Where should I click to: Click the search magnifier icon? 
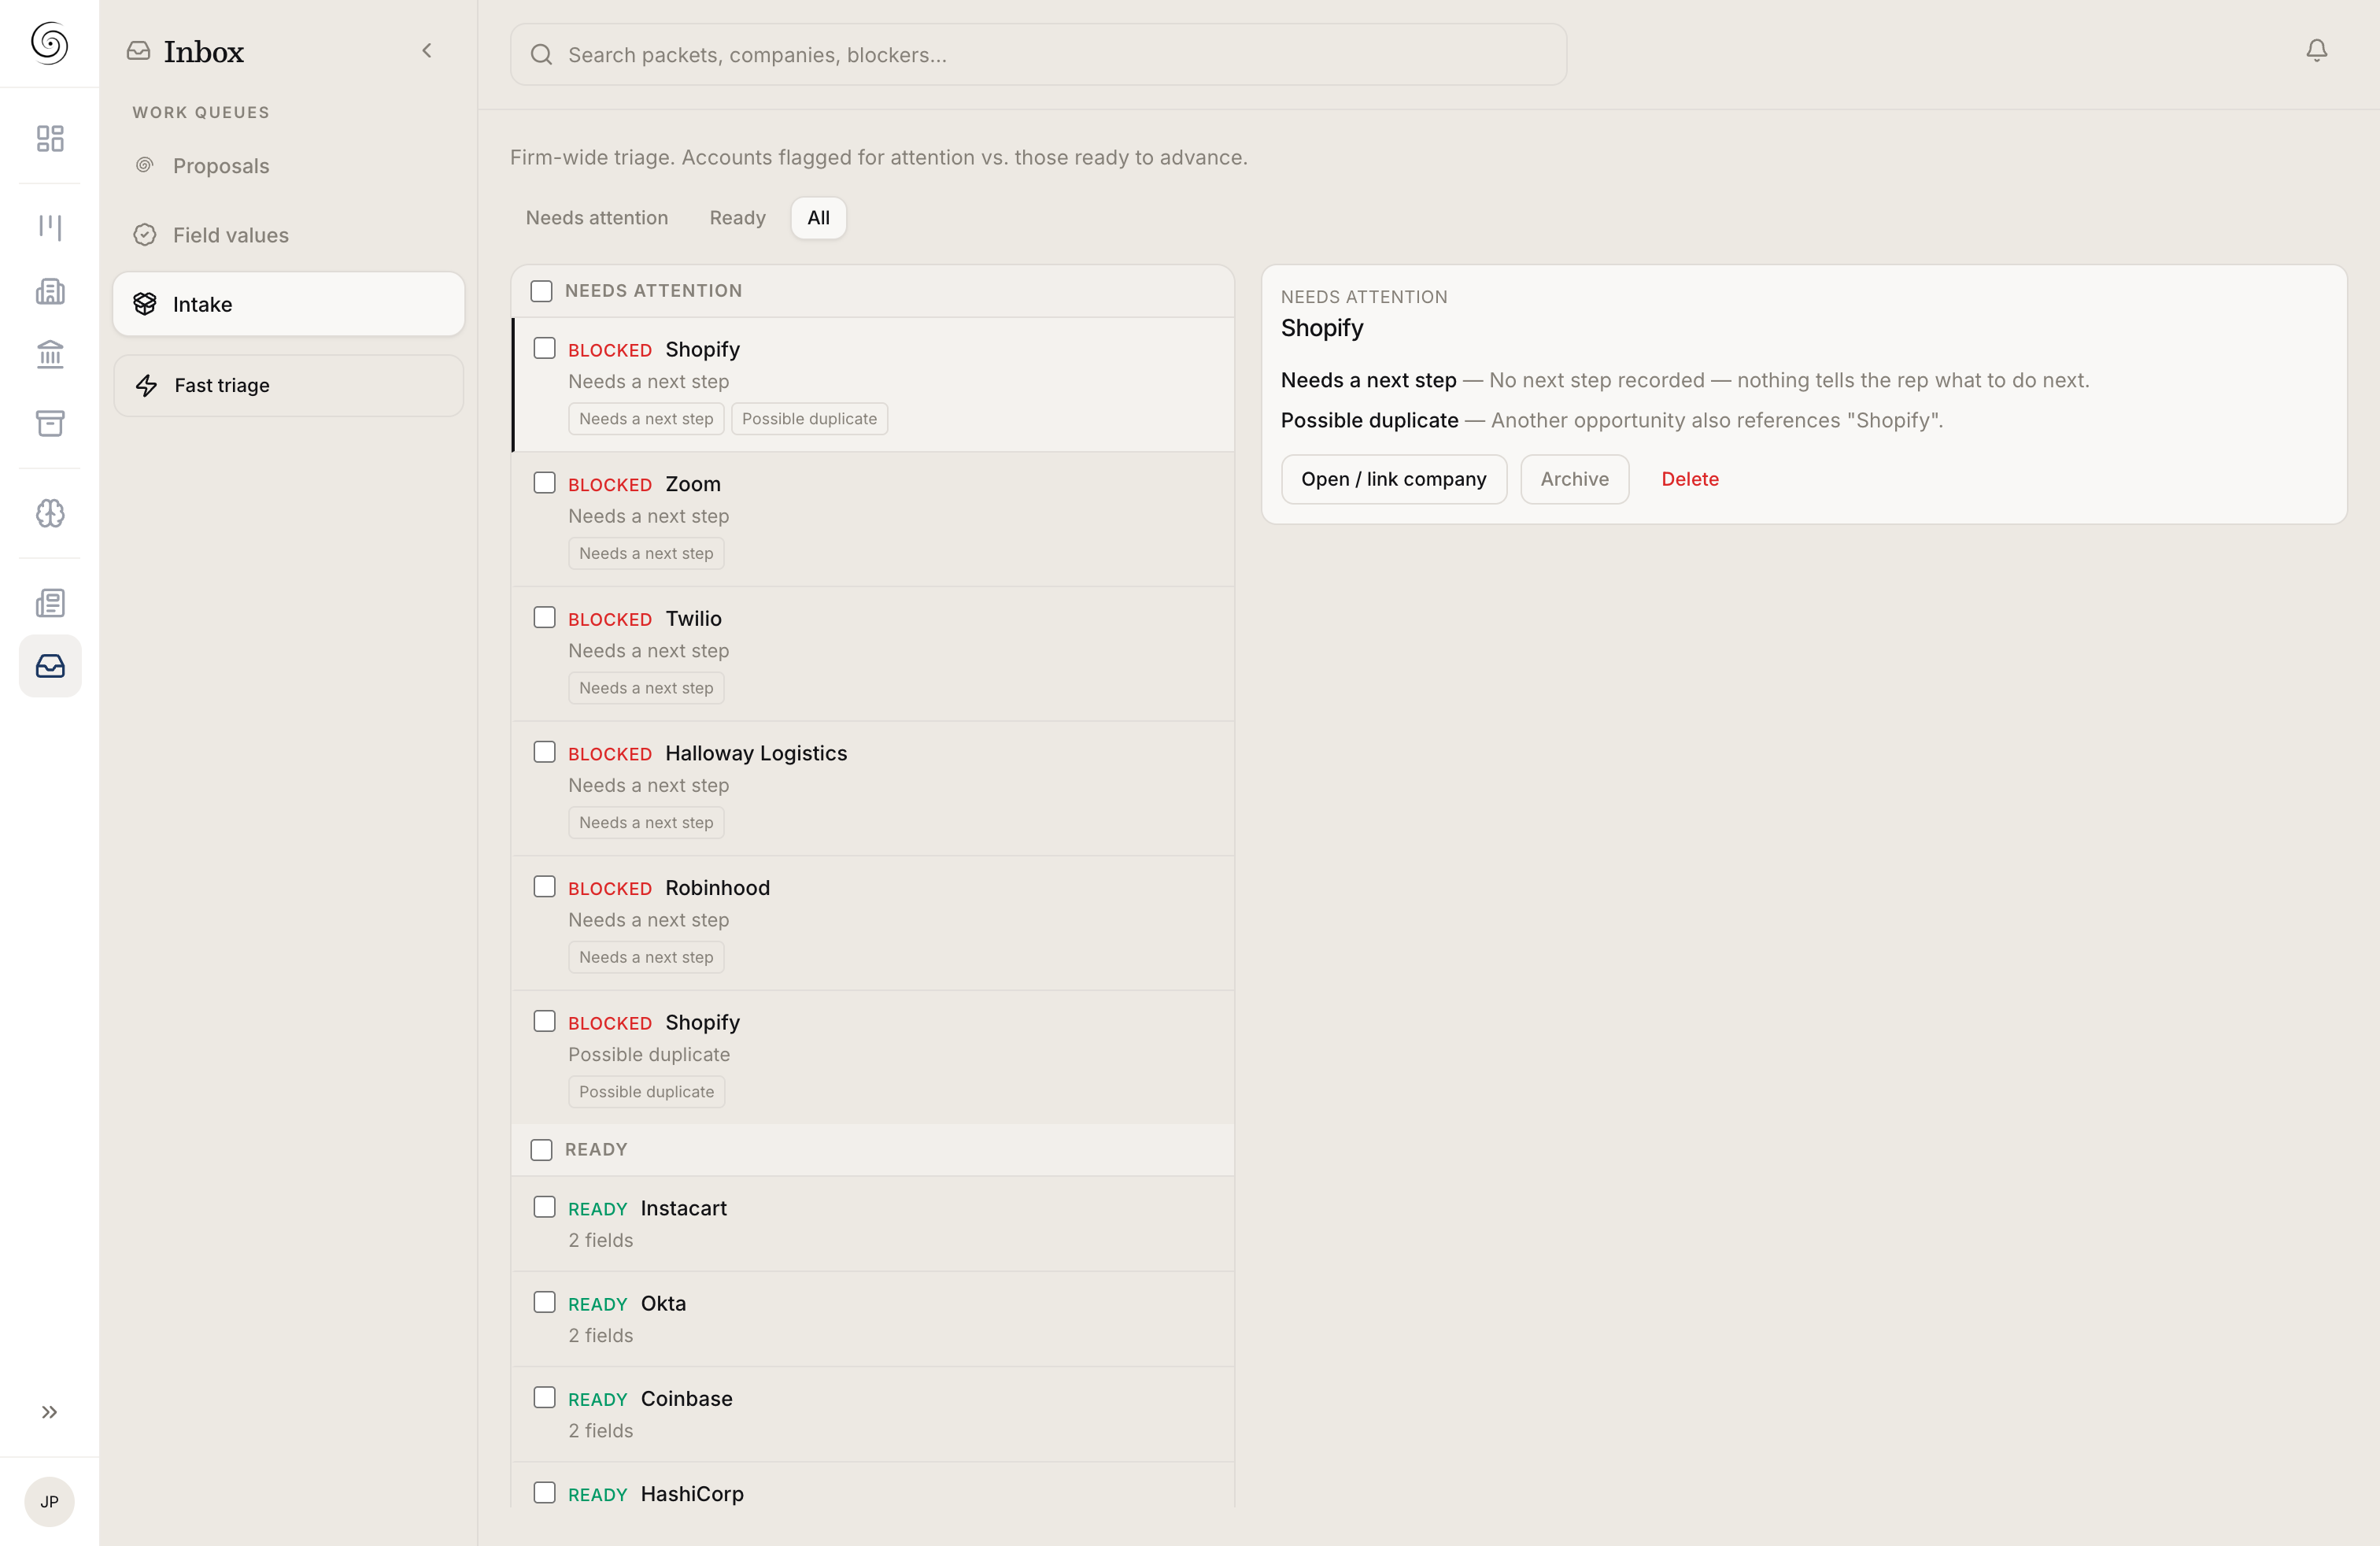coord(541,54)
